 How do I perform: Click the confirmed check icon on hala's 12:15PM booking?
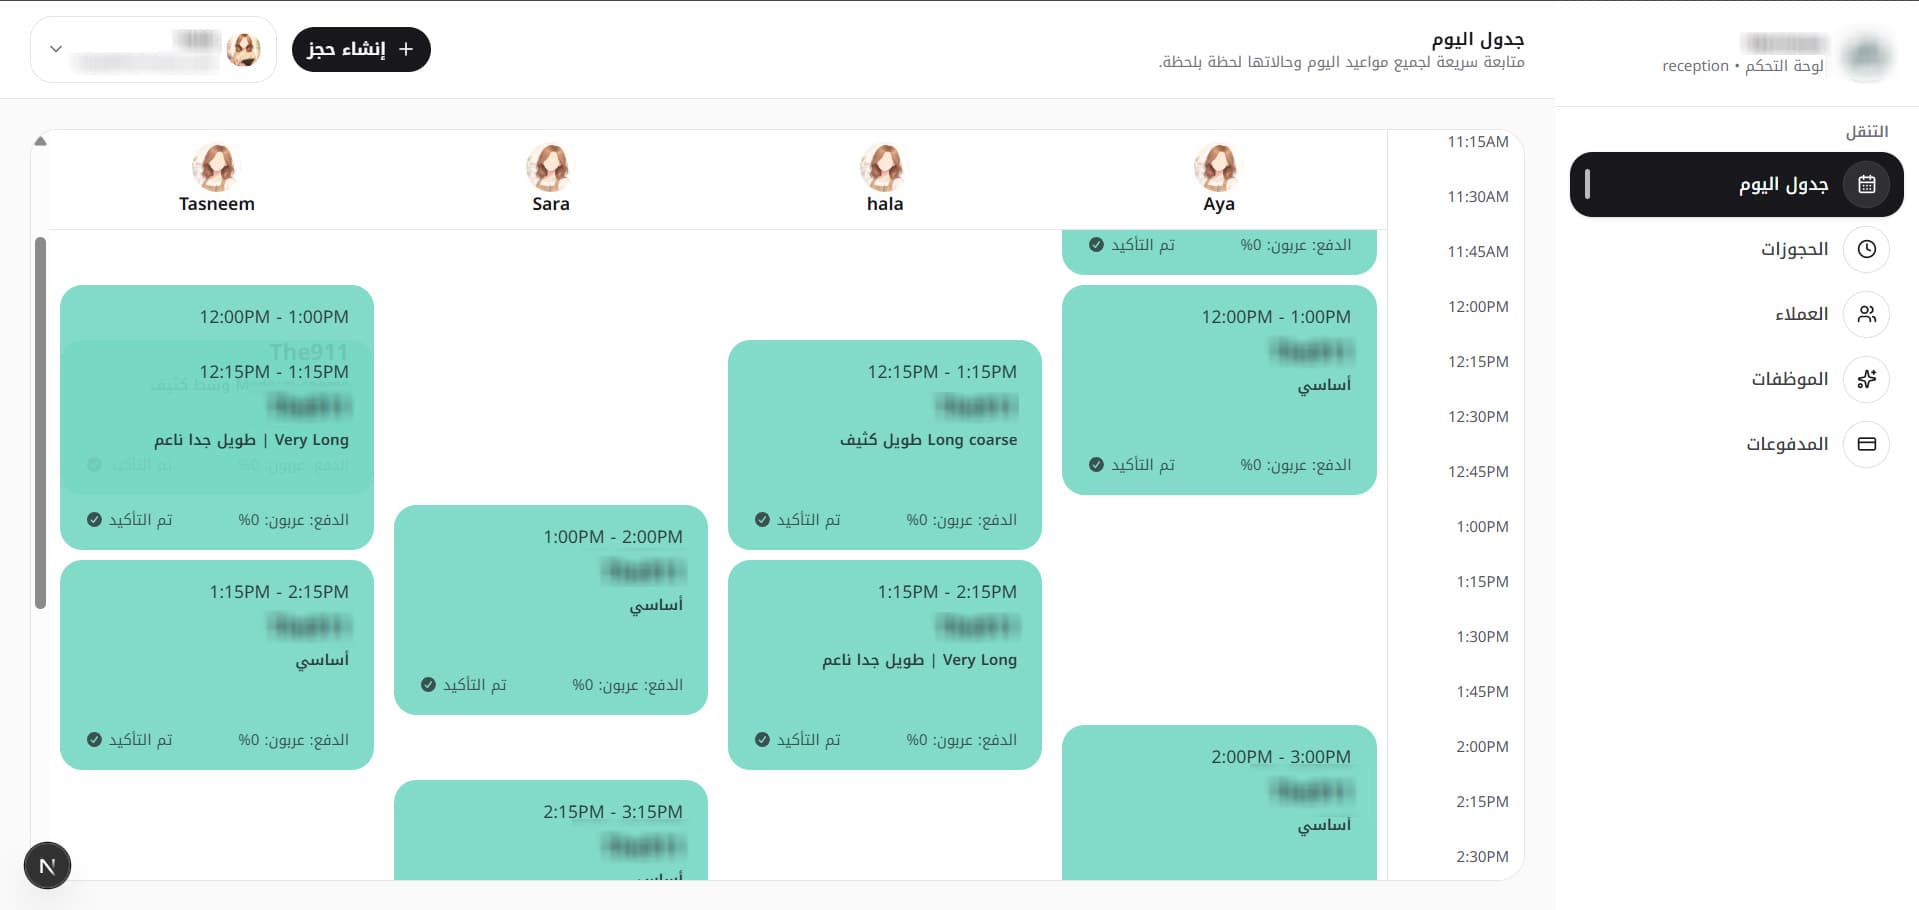(x=762, y=520)
